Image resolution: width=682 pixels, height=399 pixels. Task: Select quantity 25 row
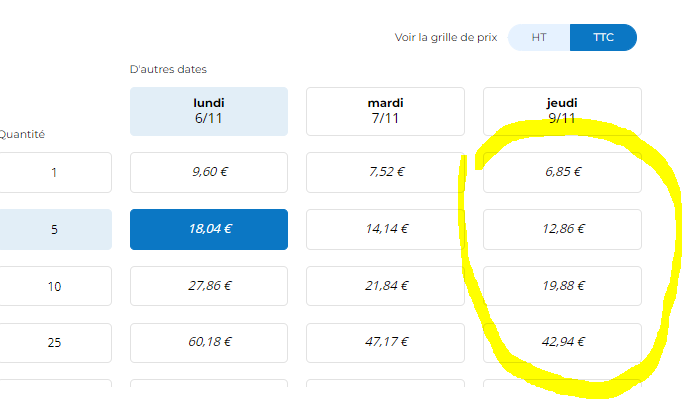tap(54, 342)
